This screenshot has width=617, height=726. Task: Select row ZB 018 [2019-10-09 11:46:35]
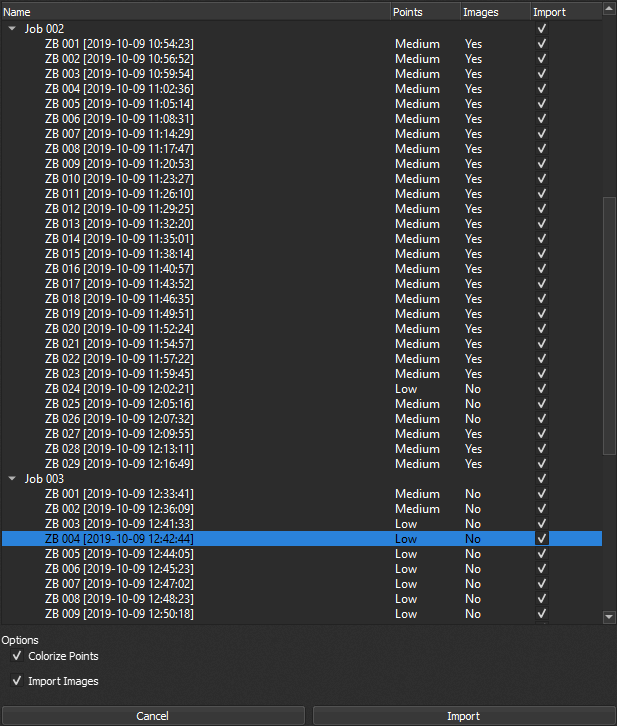click(302, 299)
